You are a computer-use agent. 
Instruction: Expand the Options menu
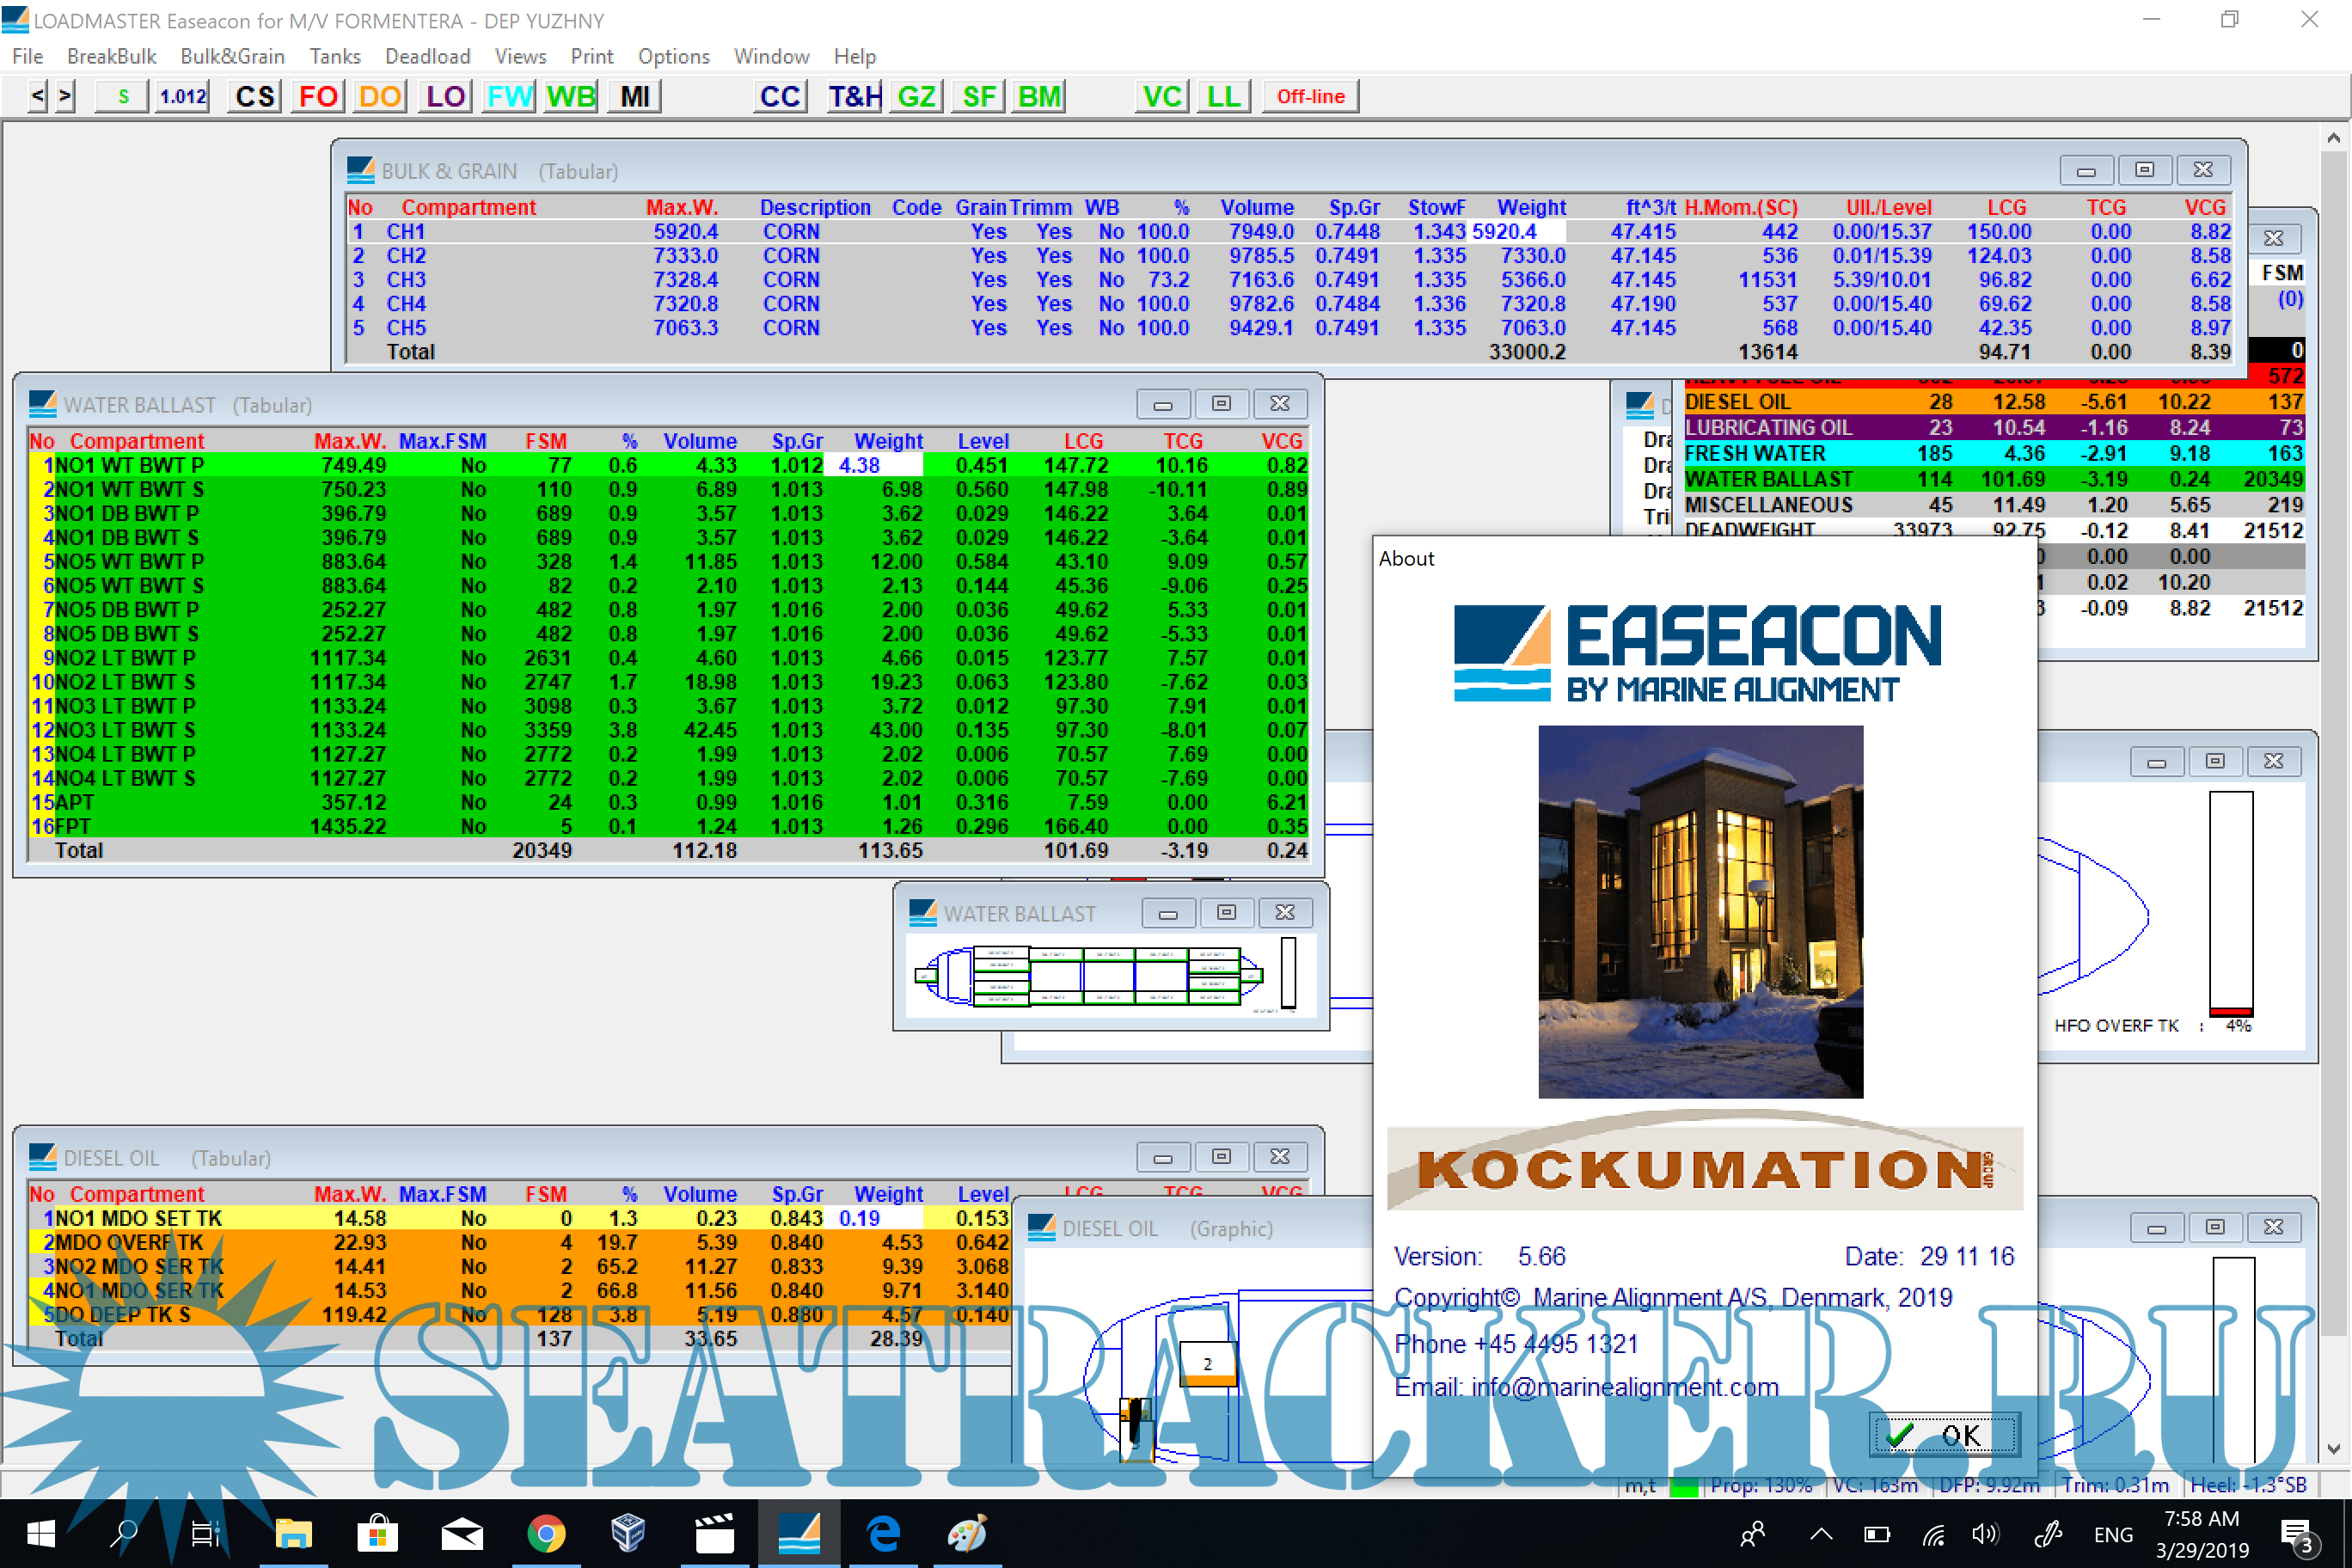[x=673, y=56]
